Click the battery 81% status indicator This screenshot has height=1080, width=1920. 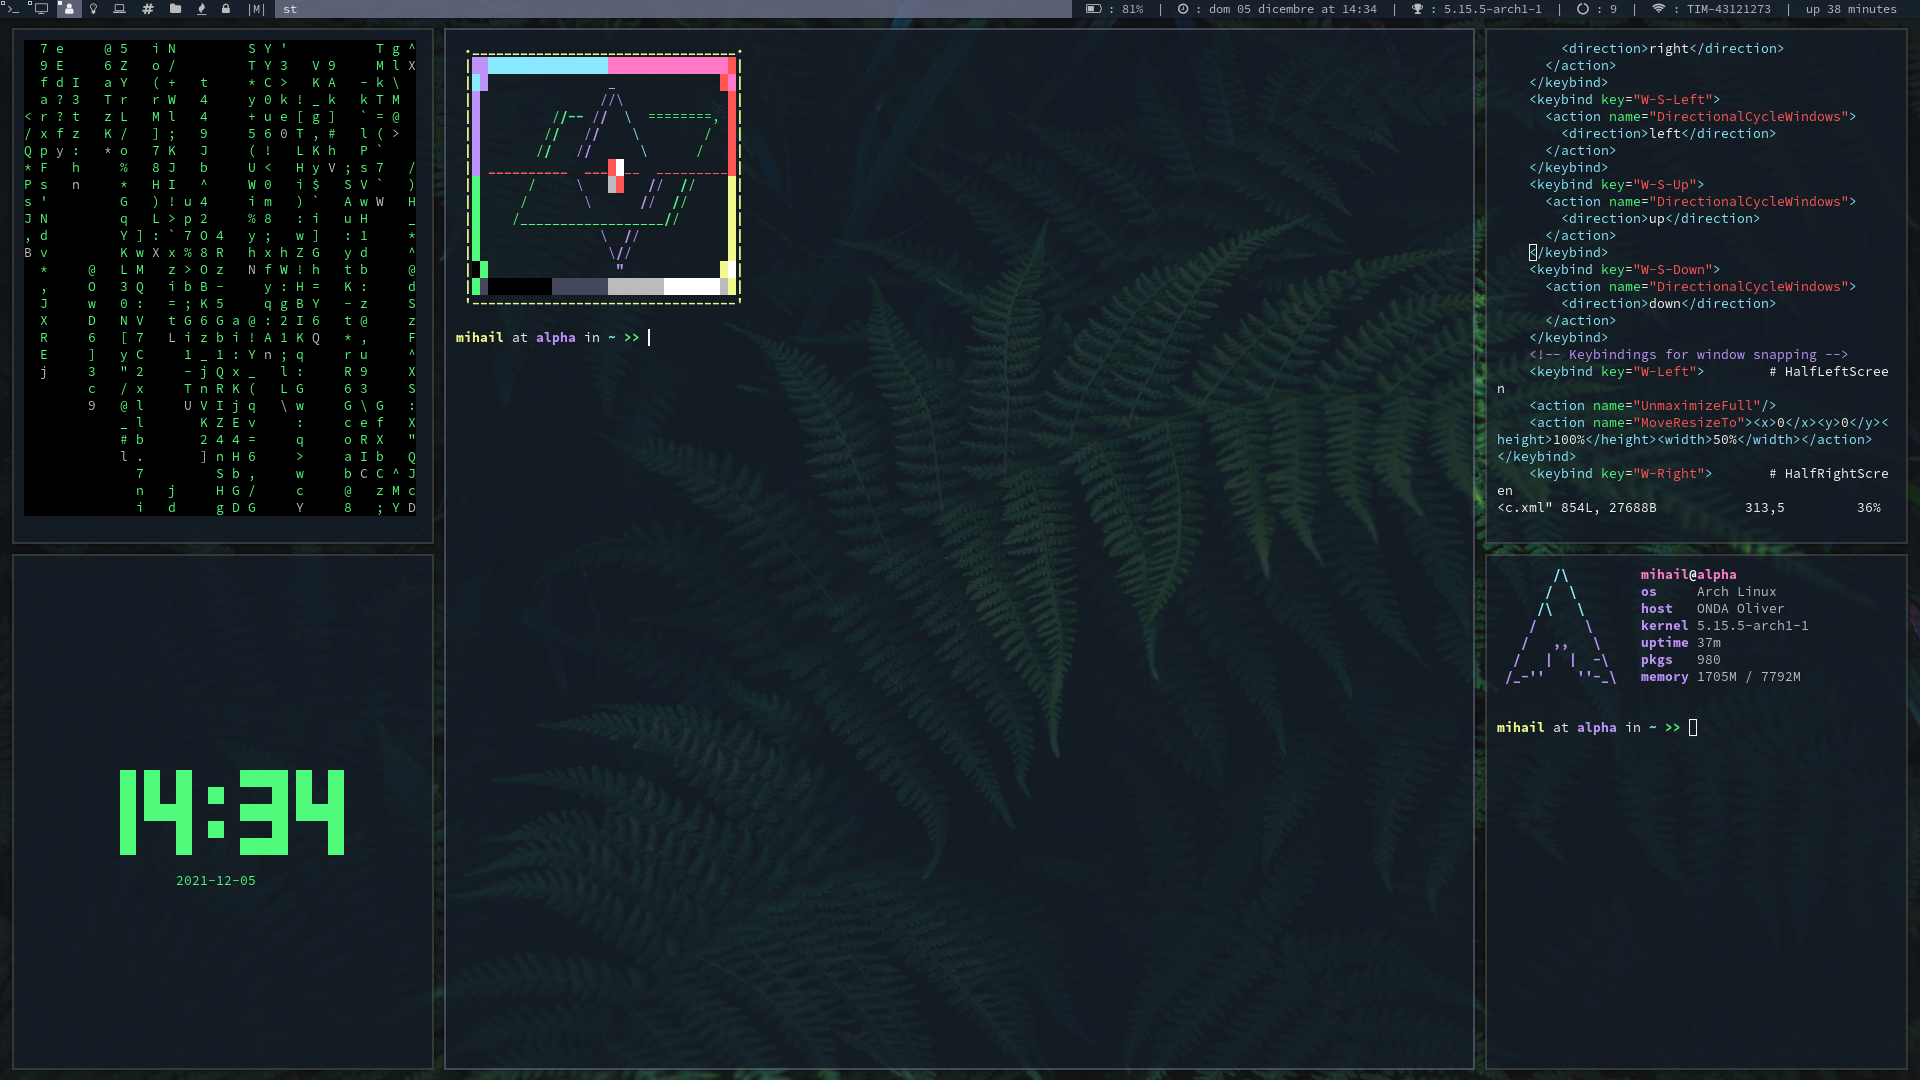click(x=1114, y=9)
